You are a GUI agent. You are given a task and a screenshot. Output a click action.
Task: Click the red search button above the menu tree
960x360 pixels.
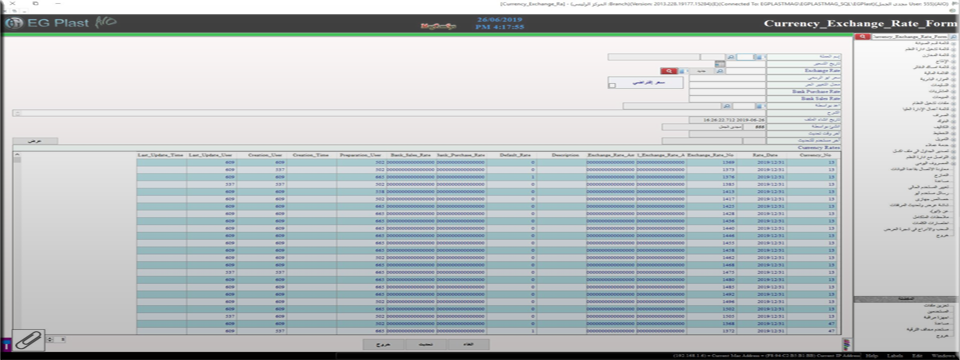pos(863,37)
